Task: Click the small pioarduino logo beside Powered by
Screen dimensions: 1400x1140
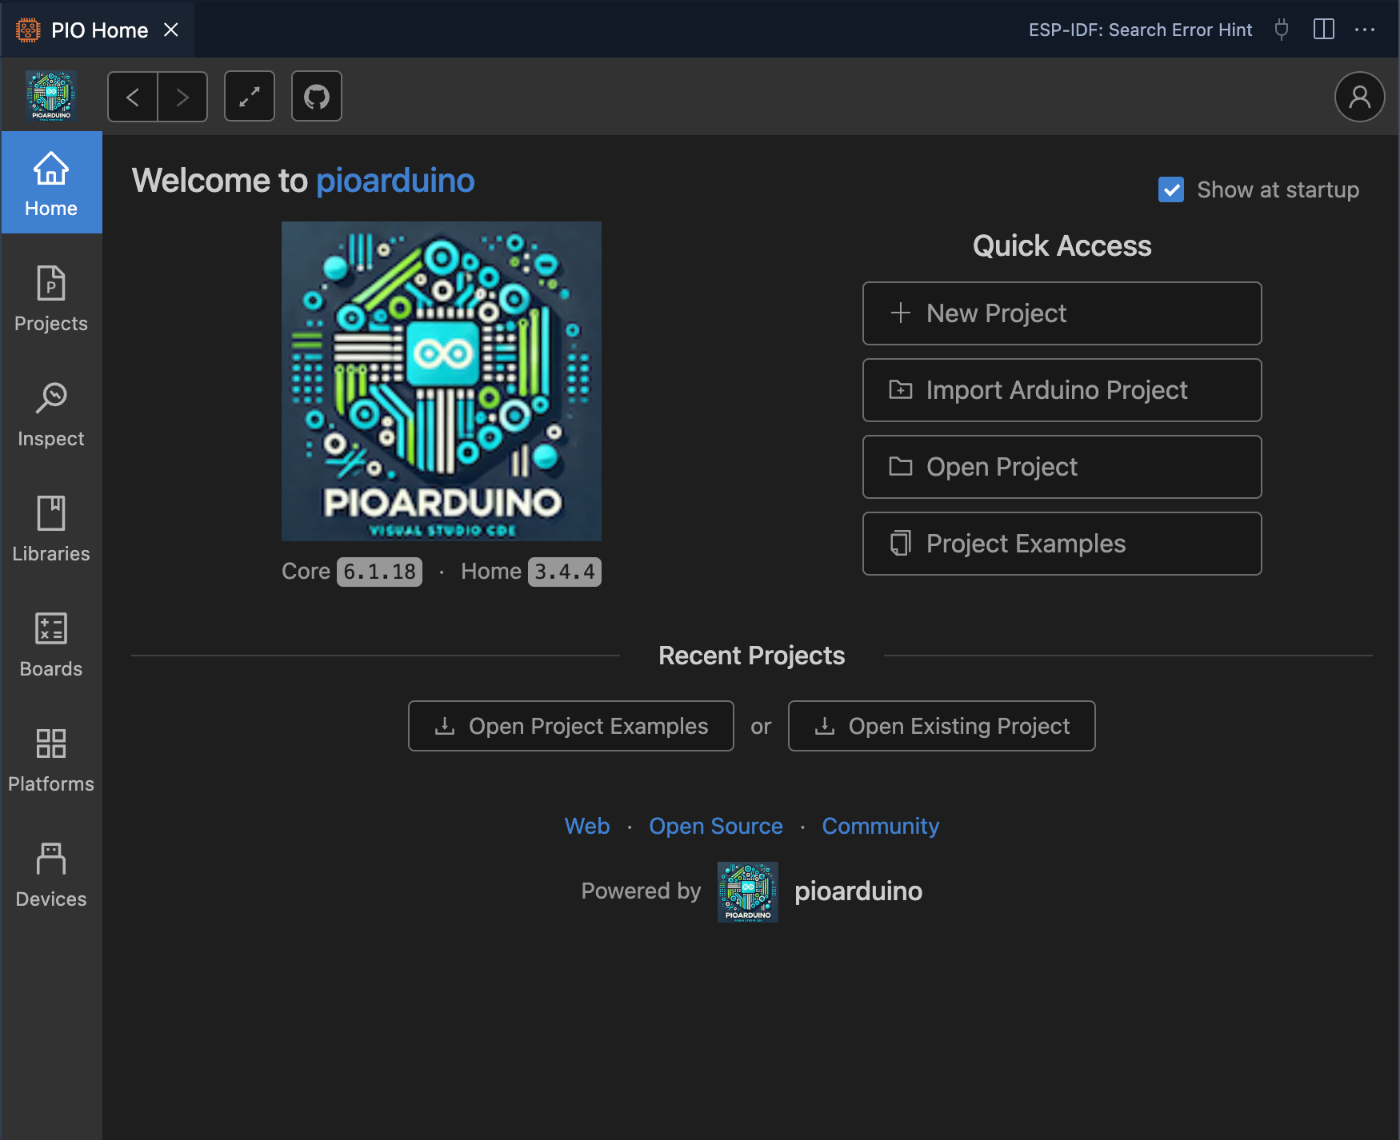Action: coord(748,892)
